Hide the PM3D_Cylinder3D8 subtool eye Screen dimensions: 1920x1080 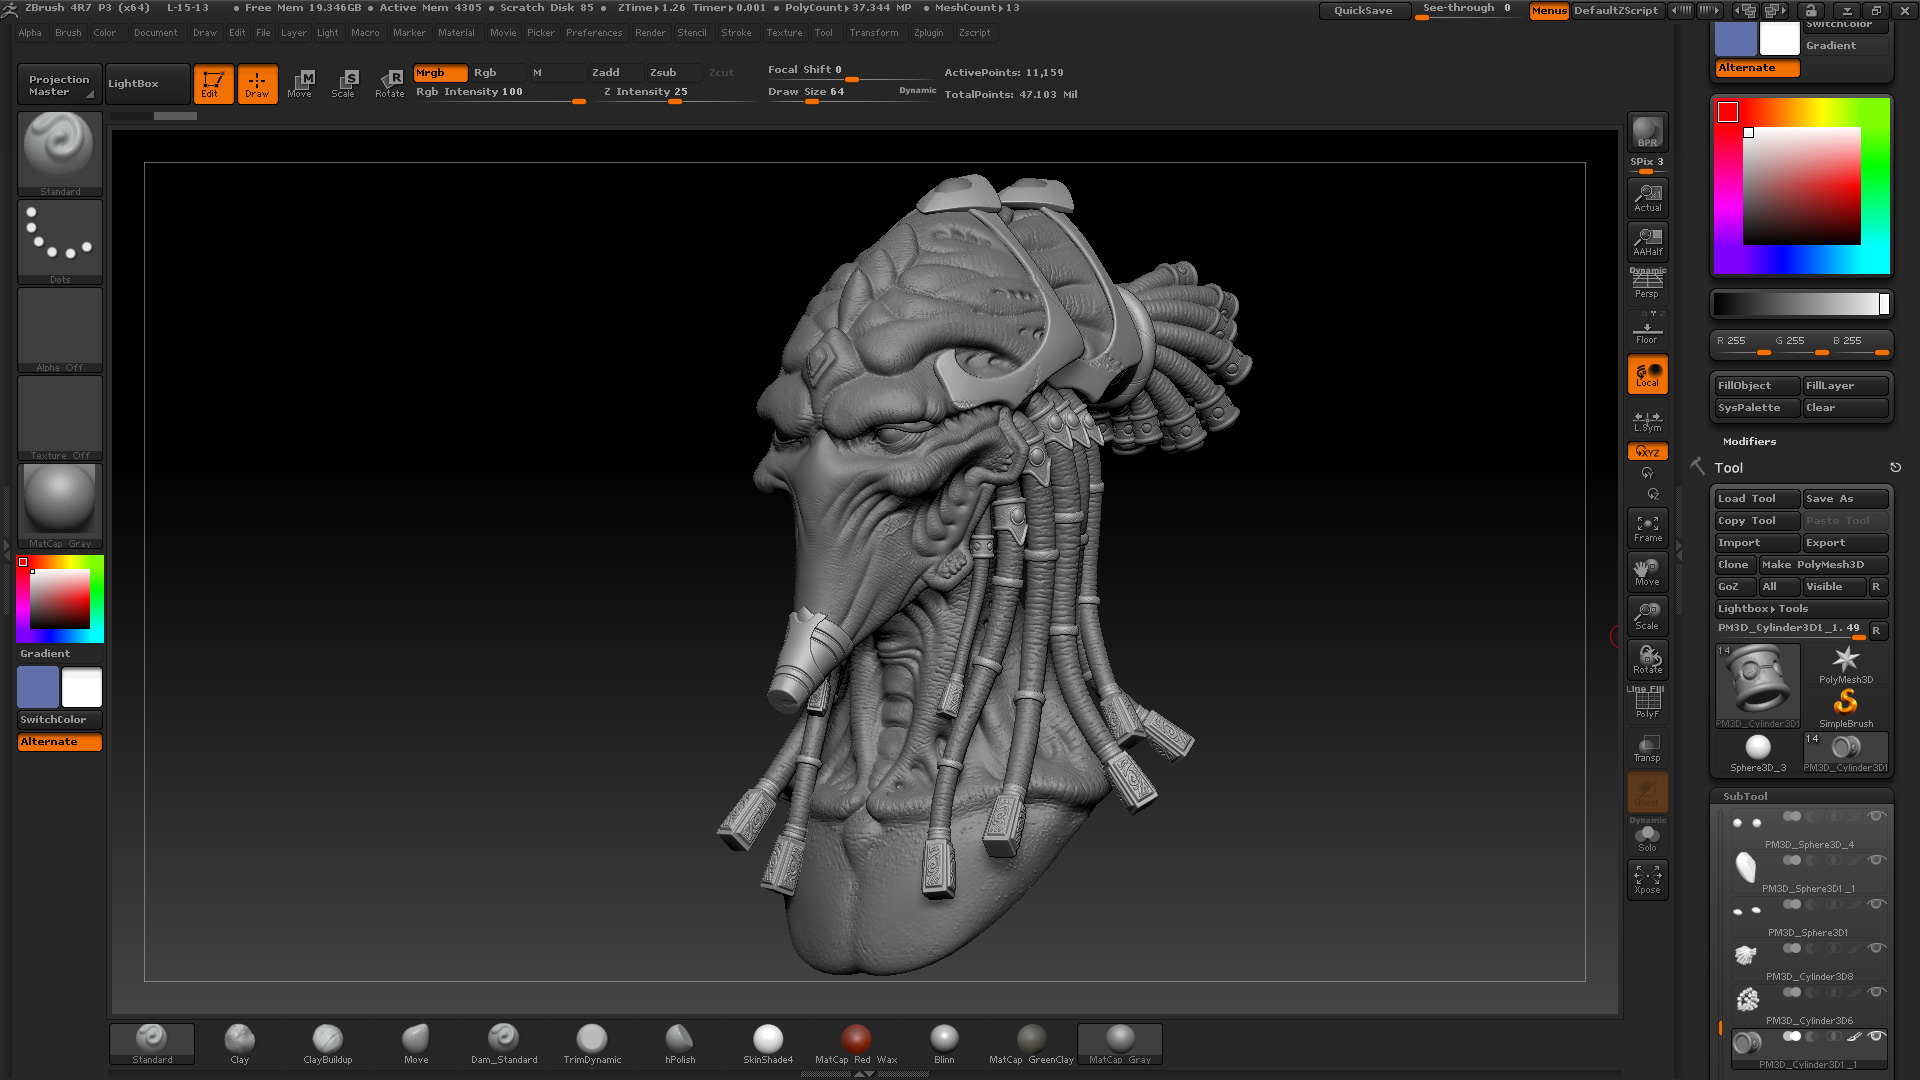pos(1877,948)
